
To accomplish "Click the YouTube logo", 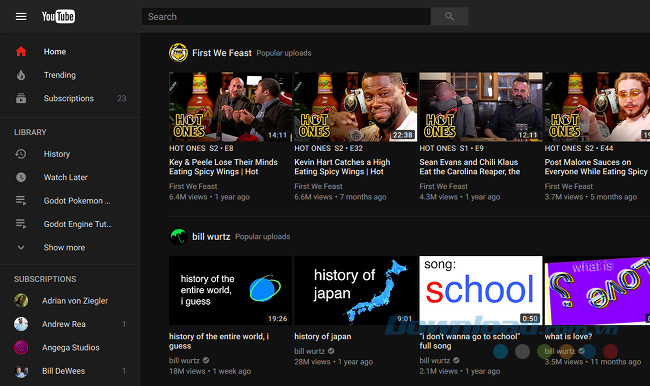I will [x=58, y=17].
